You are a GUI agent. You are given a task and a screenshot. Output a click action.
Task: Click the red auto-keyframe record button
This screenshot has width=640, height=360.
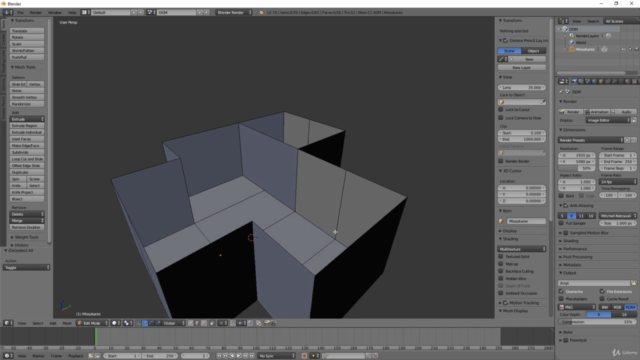(x=304, y=356)
